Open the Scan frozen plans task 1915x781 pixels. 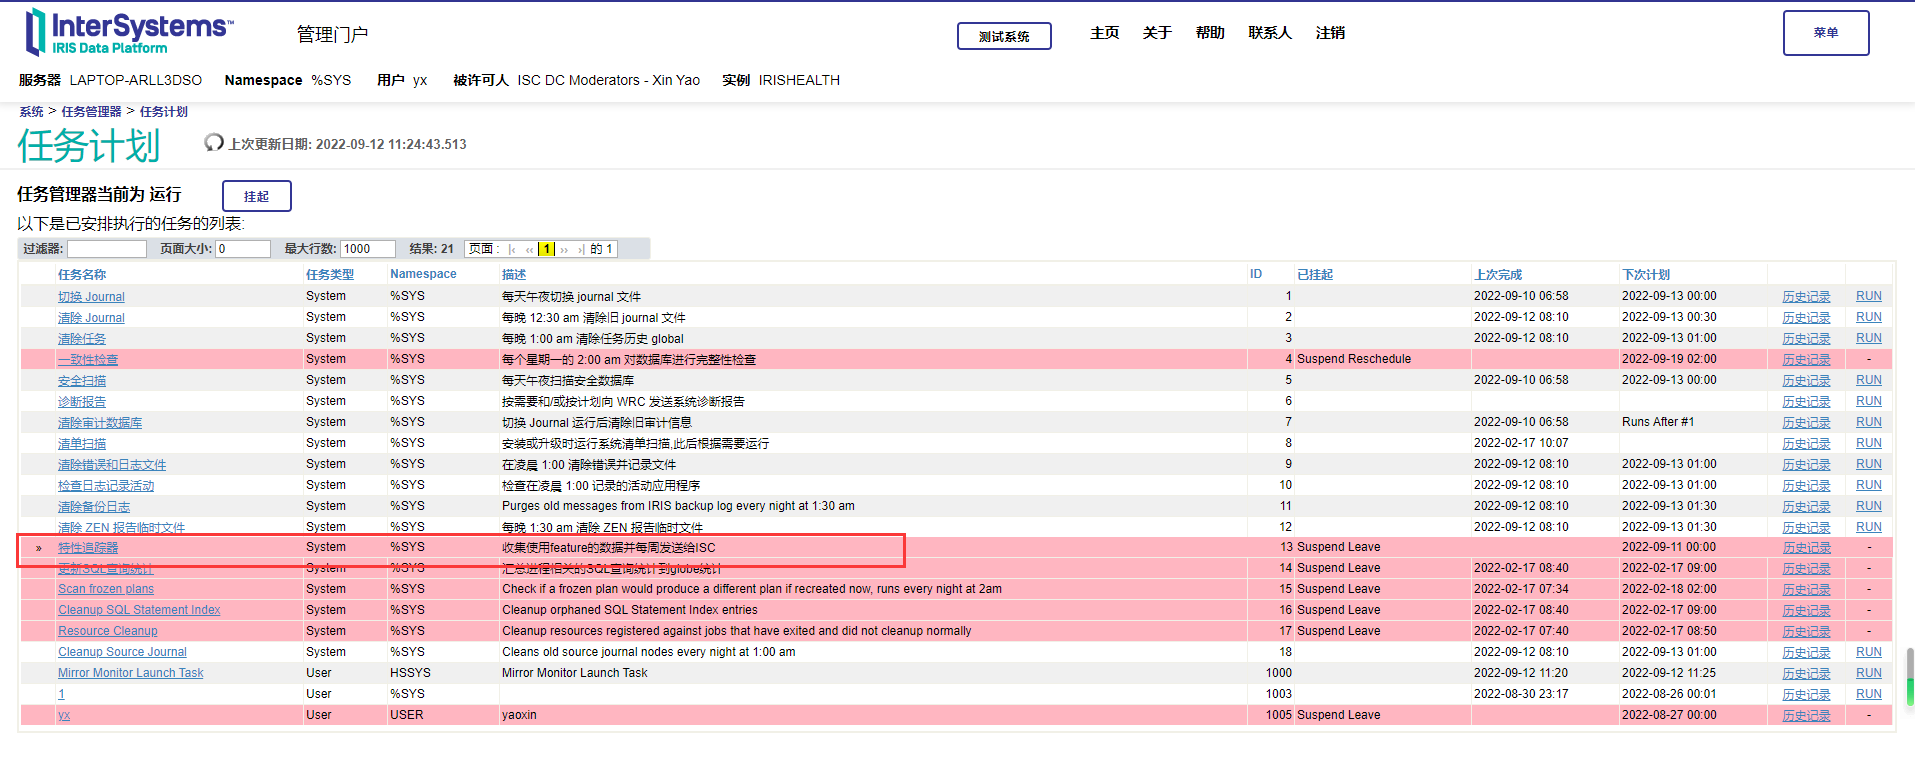point(106,589)
